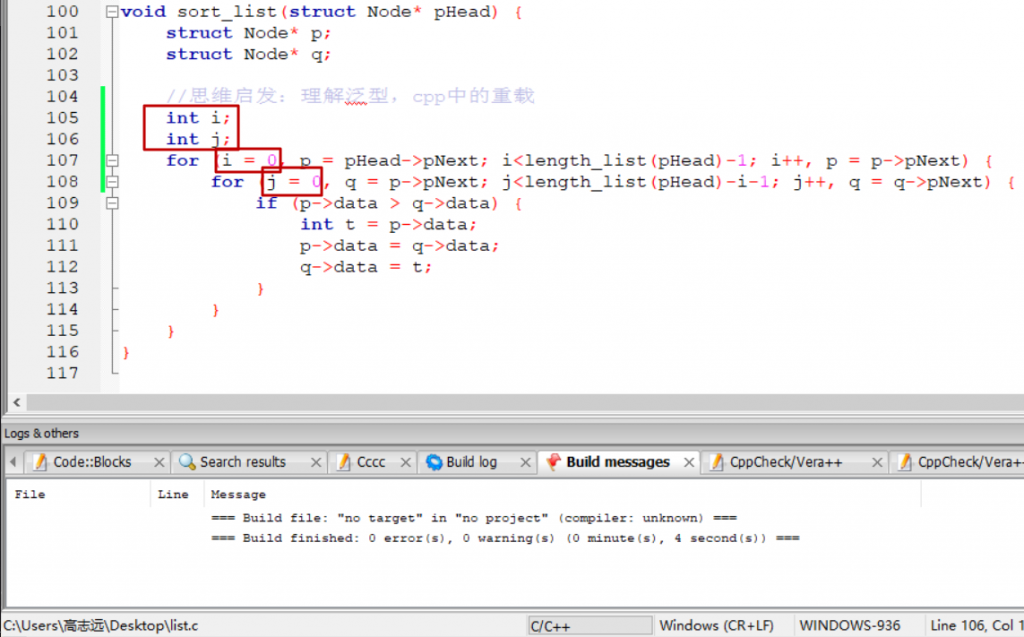
Task: Open the Build log tab
Action: [471, 462]
